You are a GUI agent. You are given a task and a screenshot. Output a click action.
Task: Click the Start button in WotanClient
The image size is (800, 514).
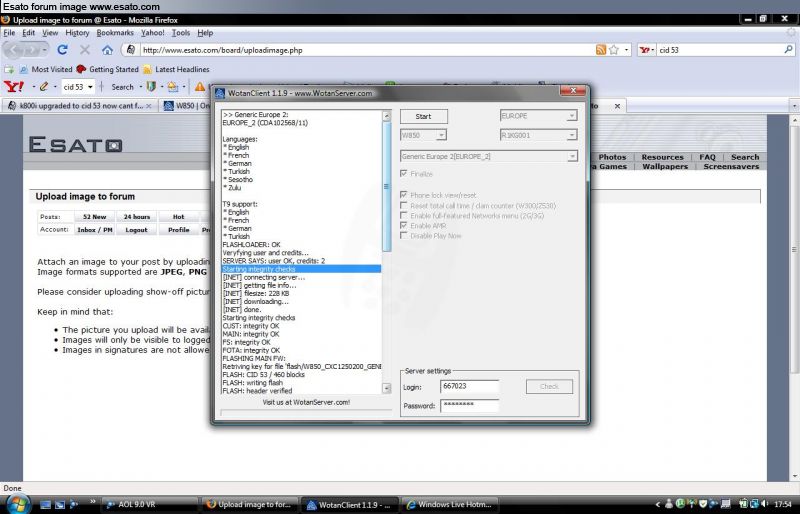click(x=423, y=116)
